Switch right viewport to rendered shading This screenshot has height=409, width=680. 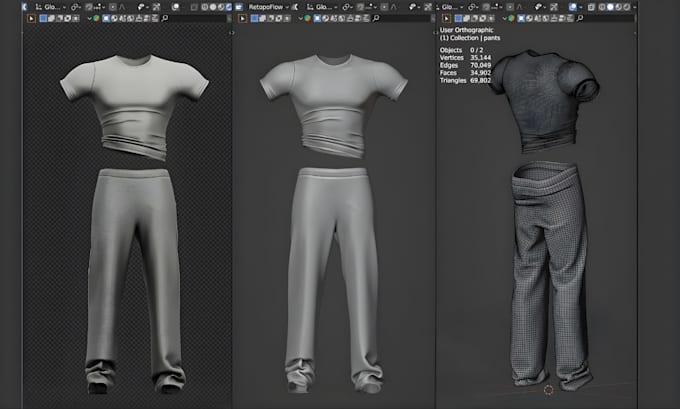click(626, 7)
